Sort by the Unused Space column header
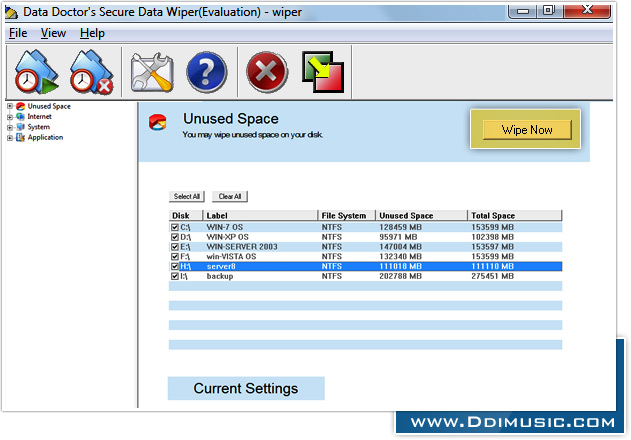Image resolution: width=631 pixels, height=440 pixels. coord(420,215)
